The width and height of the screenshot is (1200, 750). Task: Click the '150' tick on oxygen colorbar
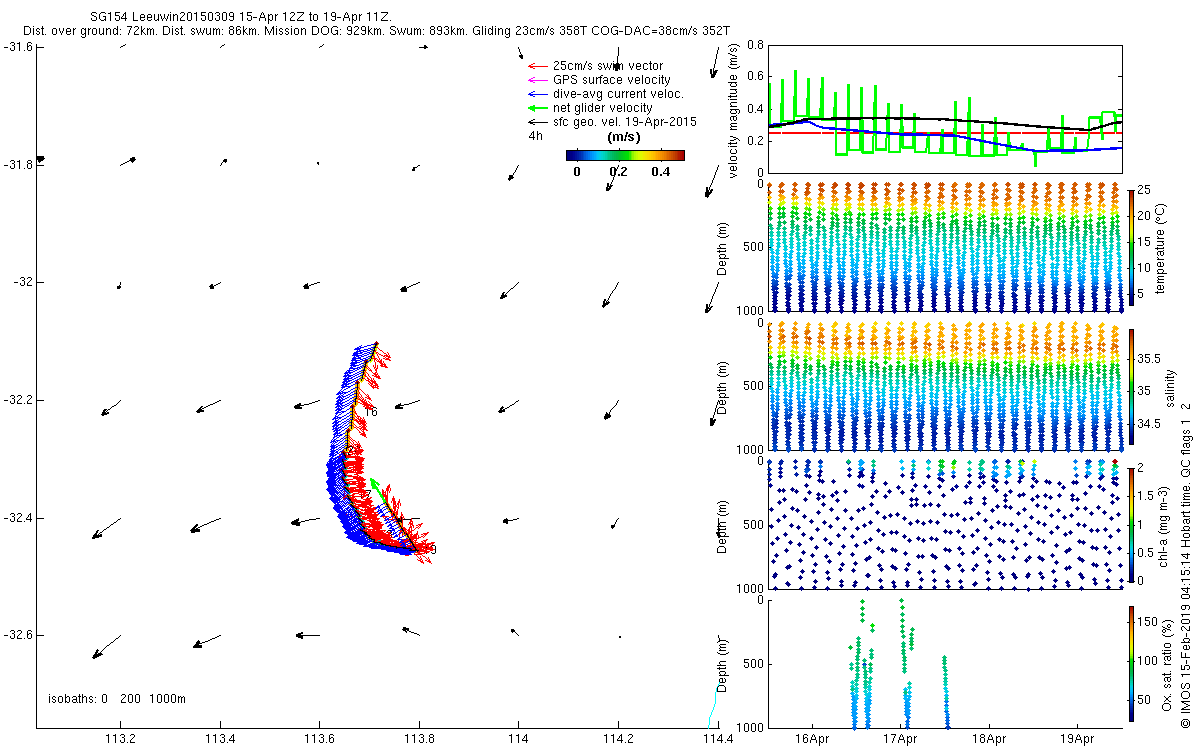pos(1148,623)
